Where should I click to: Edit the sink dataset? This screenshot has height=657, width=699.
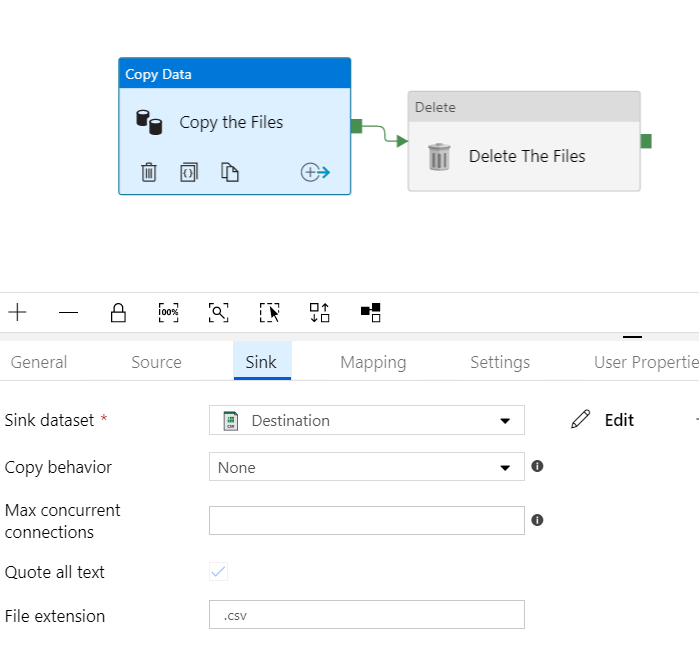point(602,420)
